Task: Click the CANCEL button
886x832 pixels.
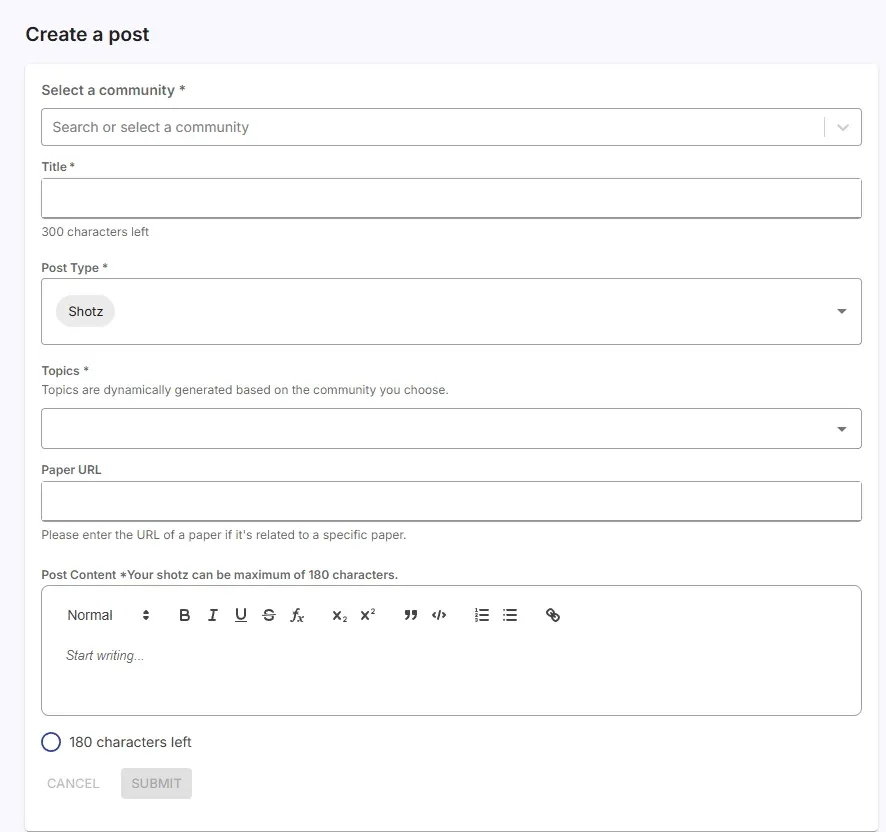Action: coord(72,783)
